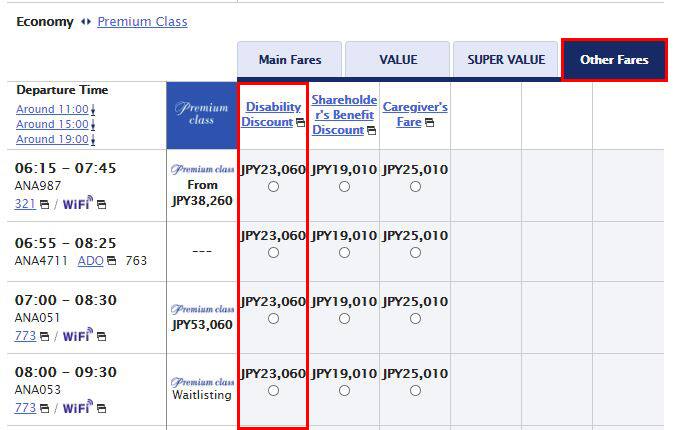Open the SUPER VALUE tab

coord(506,60)
